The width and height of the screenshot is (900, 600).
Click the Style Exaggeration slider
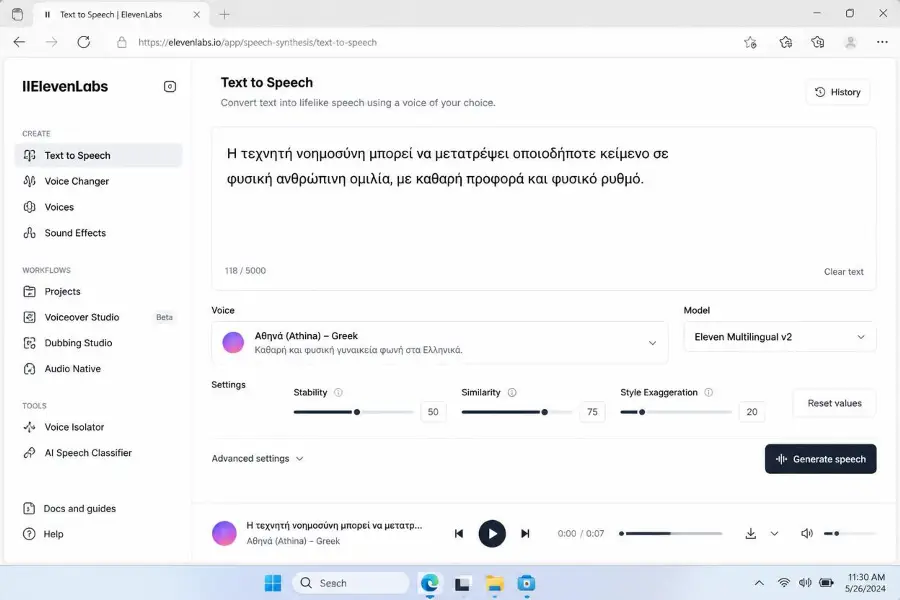[x=676, y=412]
